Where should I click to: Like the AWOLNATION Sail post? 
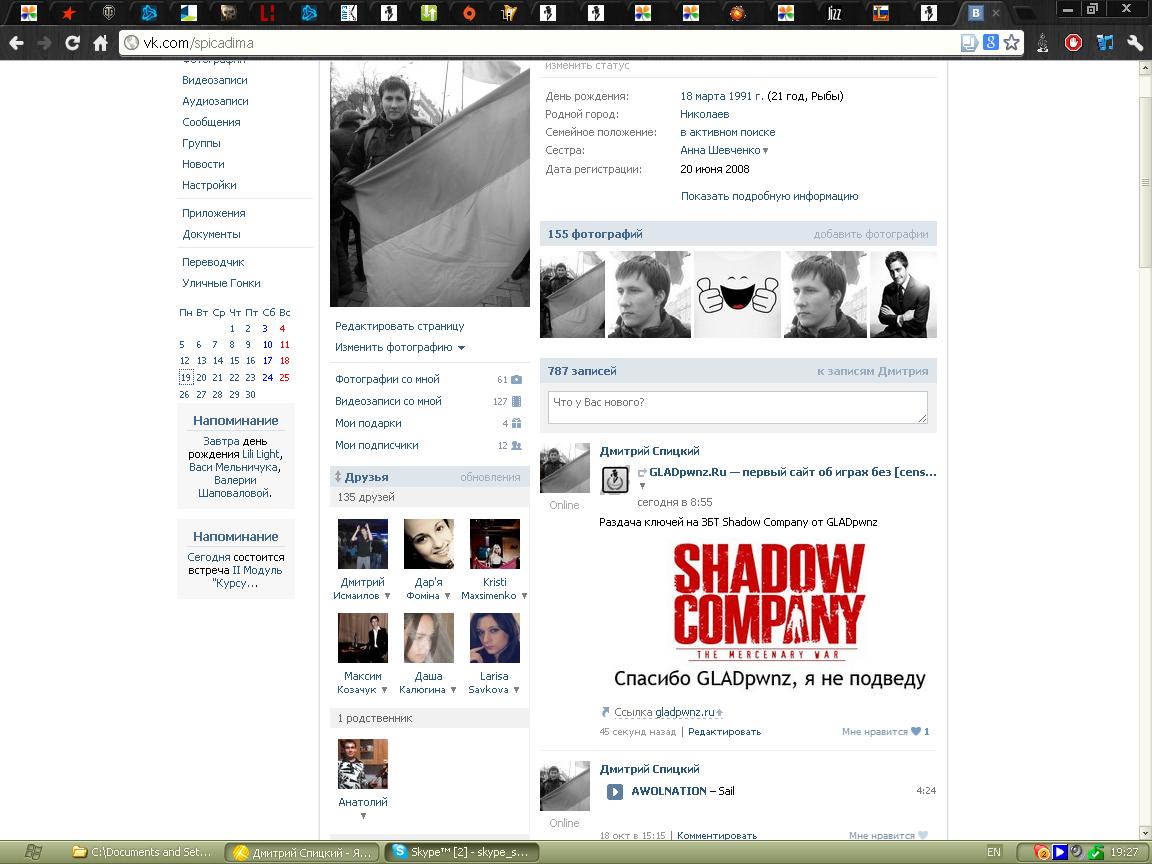click(x=922, y=836)
